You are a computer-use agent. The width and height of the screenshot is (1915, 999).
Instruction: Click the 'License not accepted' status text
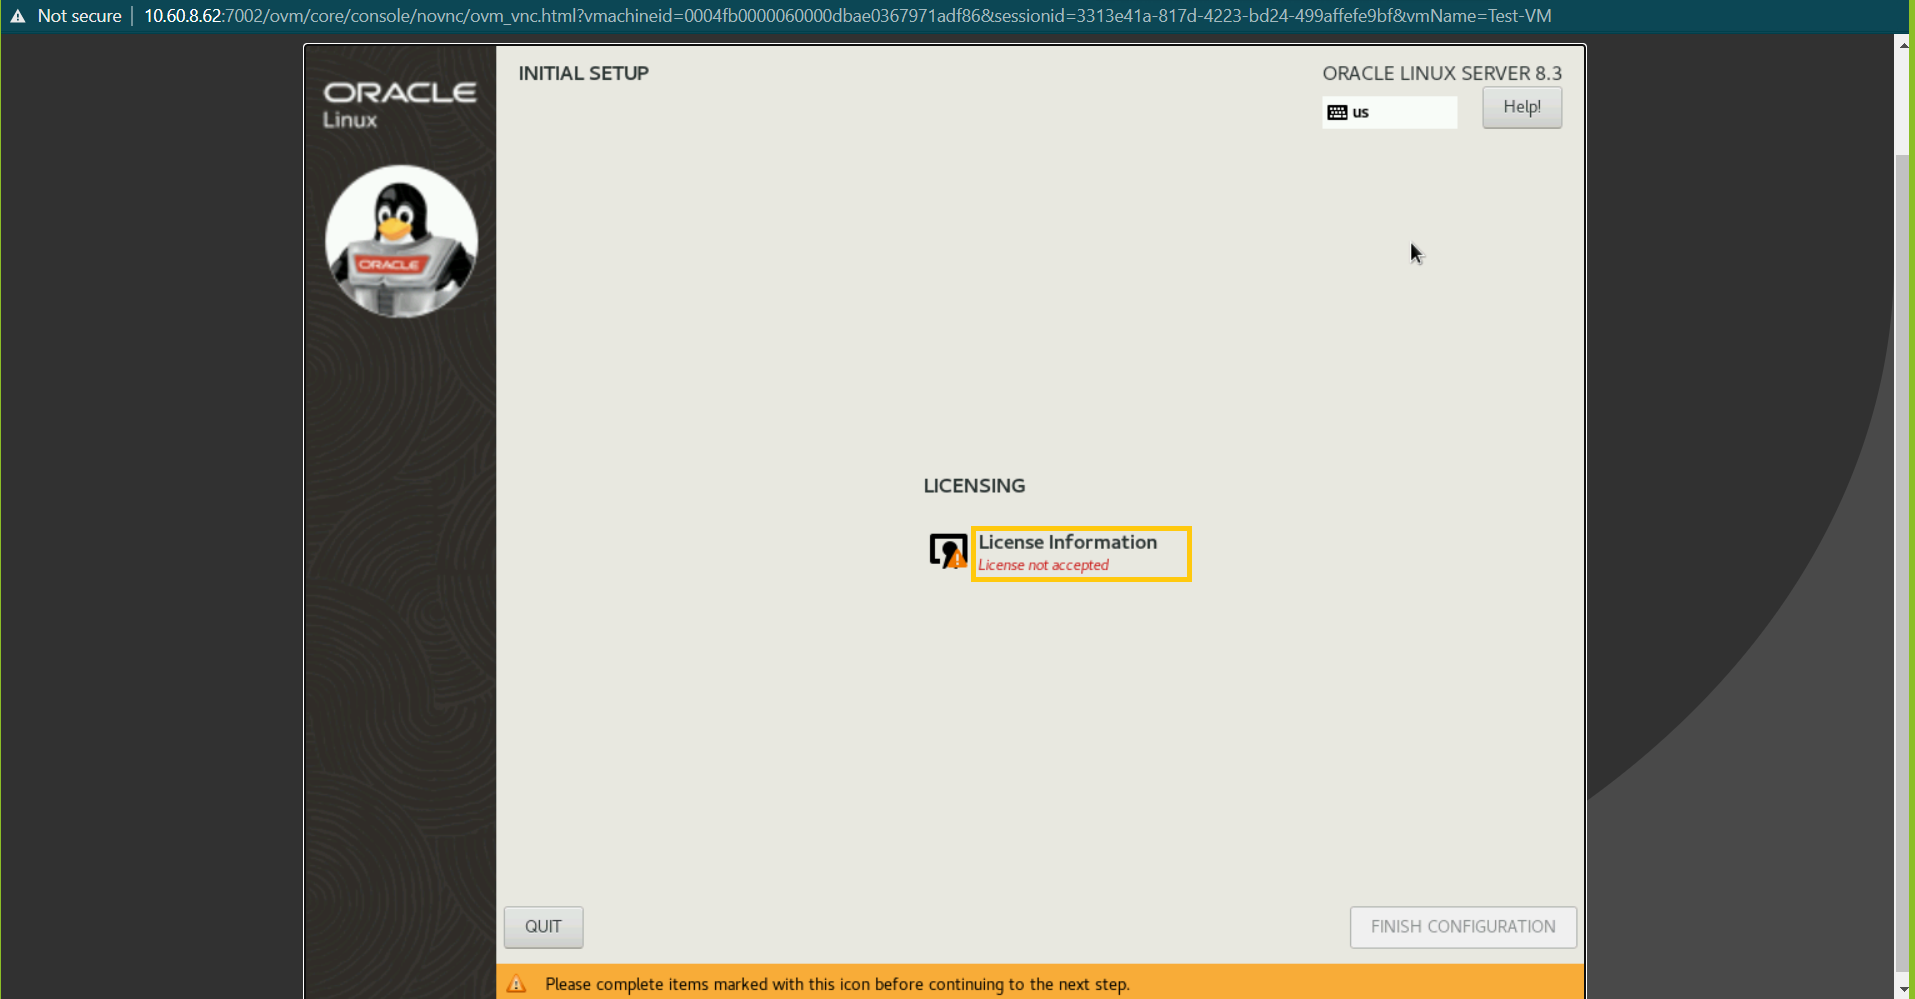tap(1043, 565)
